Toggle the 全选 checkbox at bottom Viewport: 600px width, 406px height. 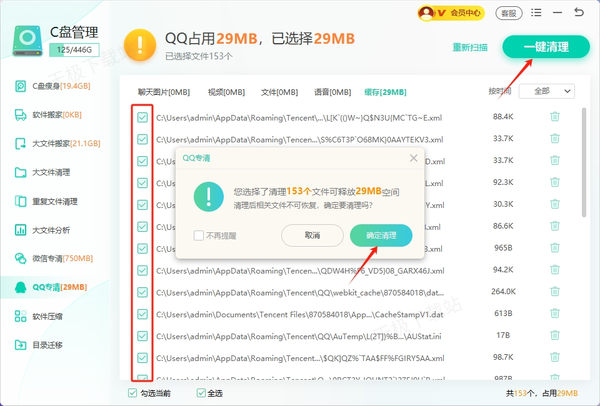click(x=203, y=393)
